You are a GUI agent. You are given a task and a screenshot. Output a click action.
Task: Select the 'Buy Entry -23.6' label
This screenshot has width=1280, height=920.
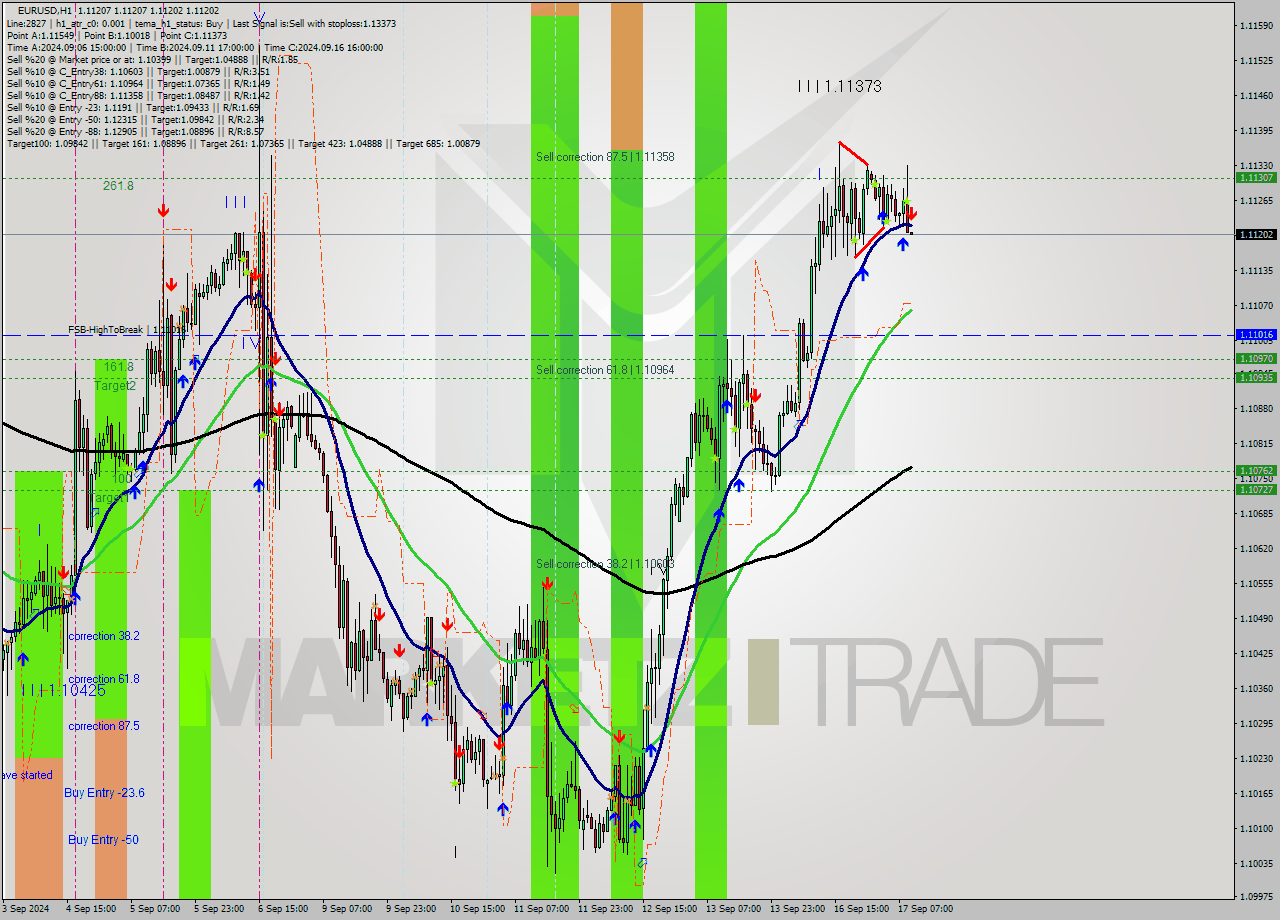[x=104, y=793]
